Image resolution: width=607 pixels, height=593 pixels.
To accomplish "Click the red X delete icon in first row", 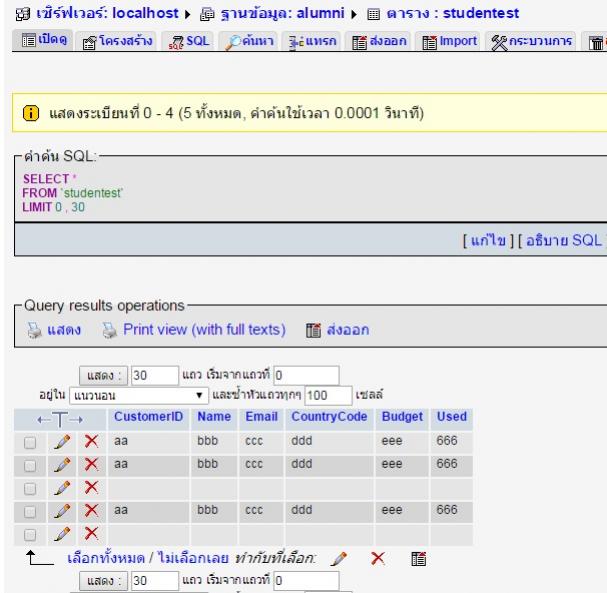I will [93, 438].
